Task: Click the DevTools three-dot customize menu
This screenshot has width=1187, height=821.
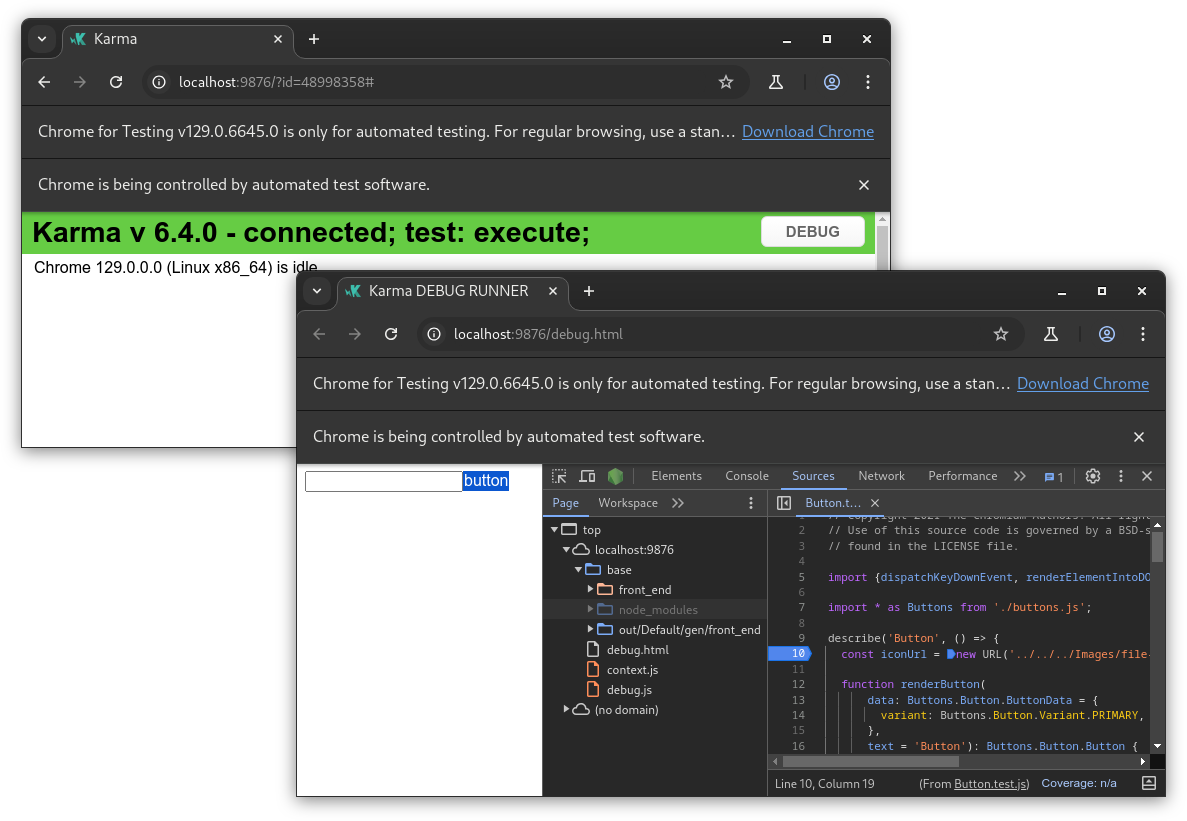Action: 1121,476
